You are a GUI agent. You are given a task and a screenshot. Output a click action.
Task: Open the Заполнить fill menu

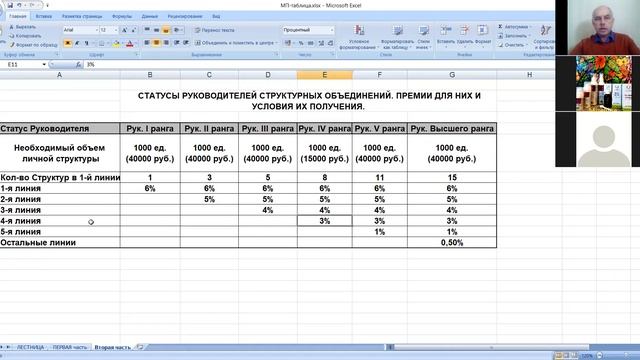[514, 36]
